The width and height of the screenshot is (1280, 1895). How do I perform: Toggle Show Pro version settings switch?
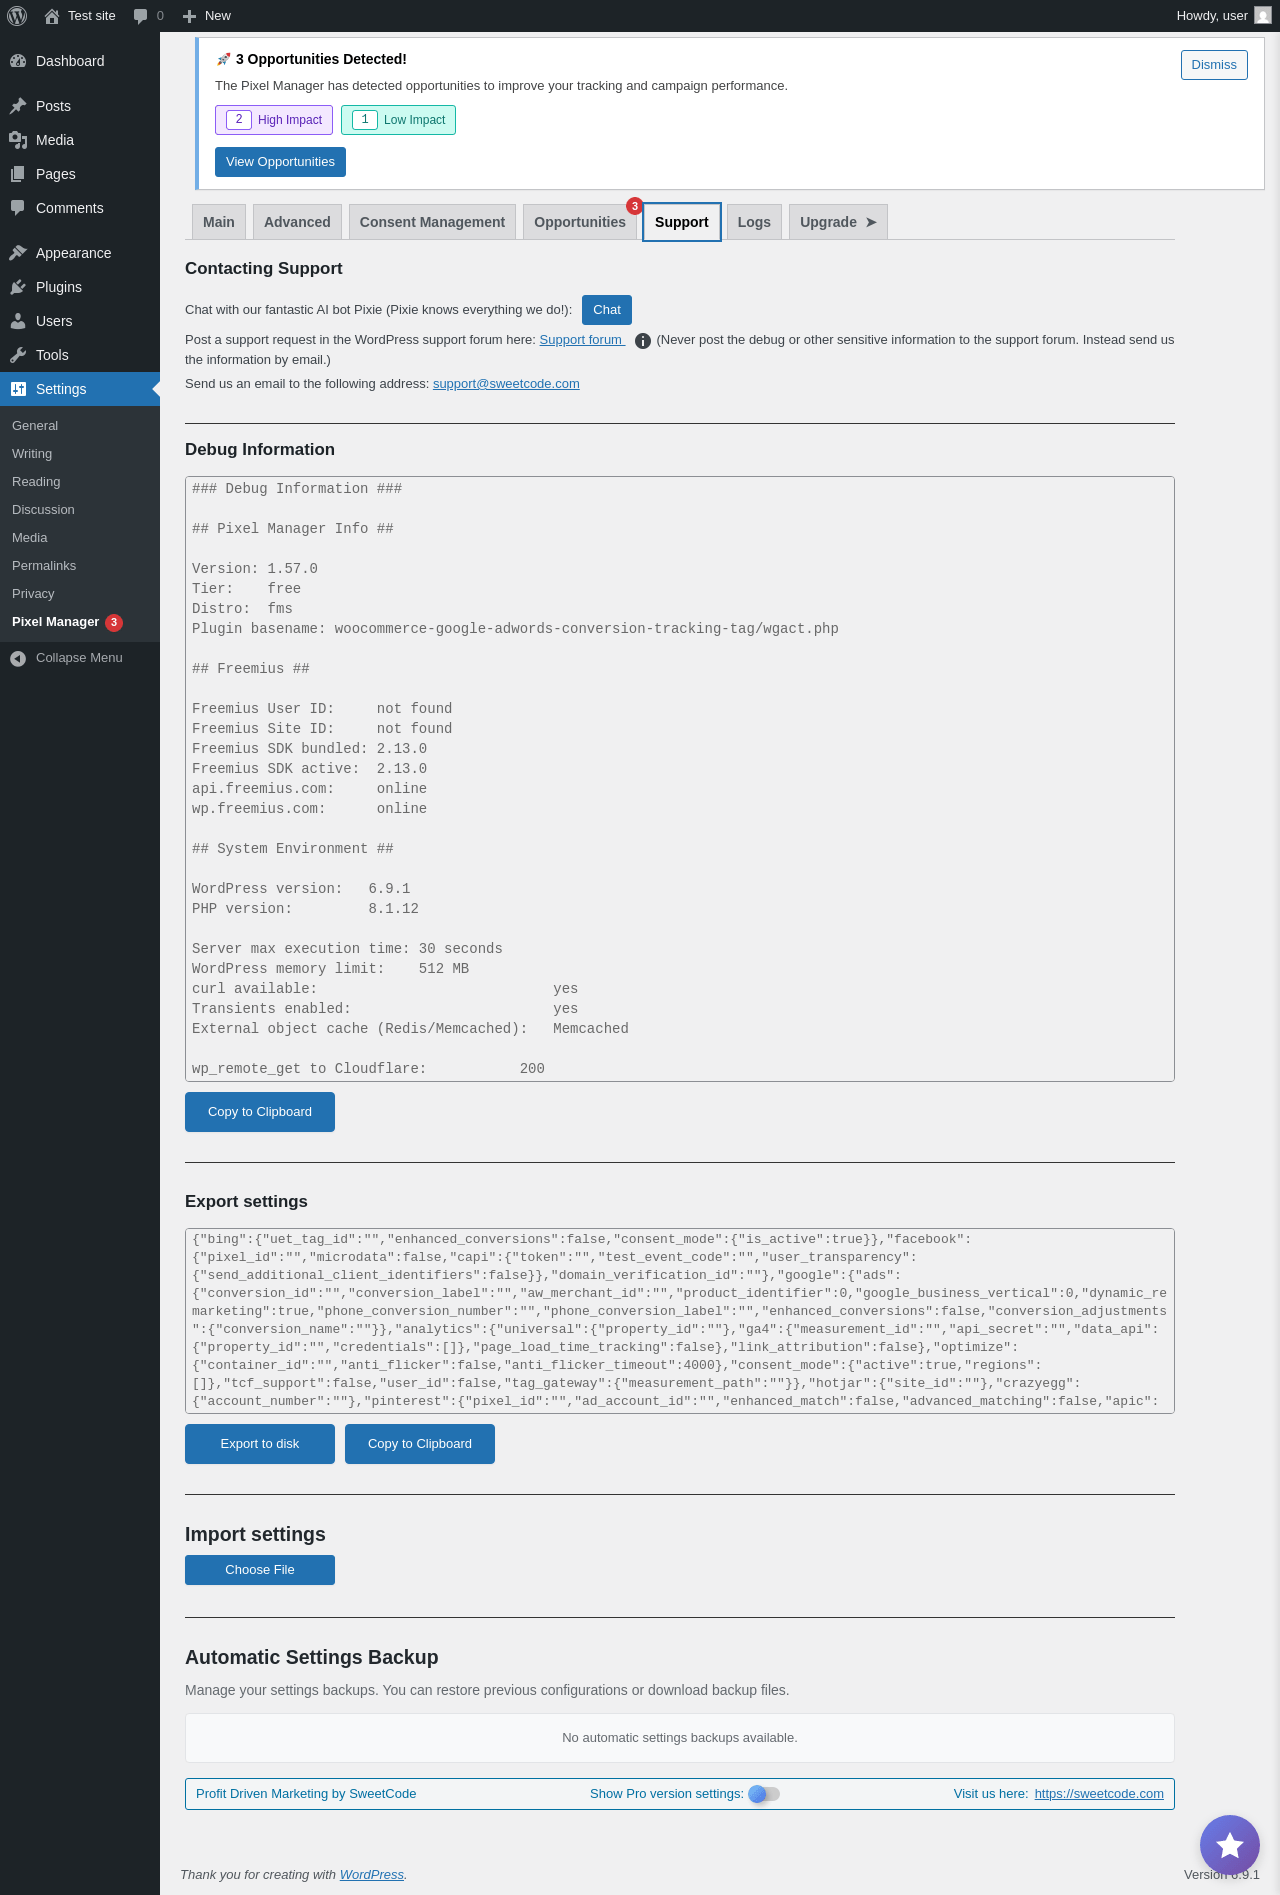(764, 1794)
